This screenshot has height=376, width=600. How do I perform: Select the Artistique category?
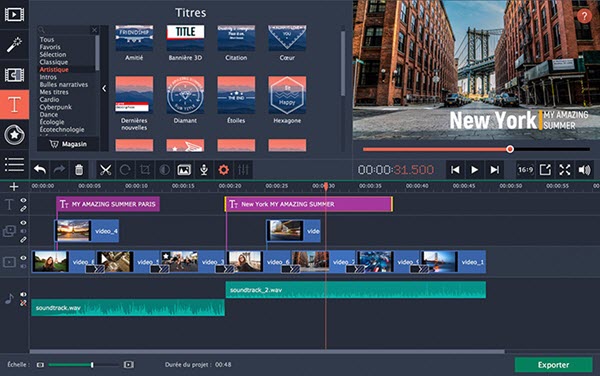point(54,70)
